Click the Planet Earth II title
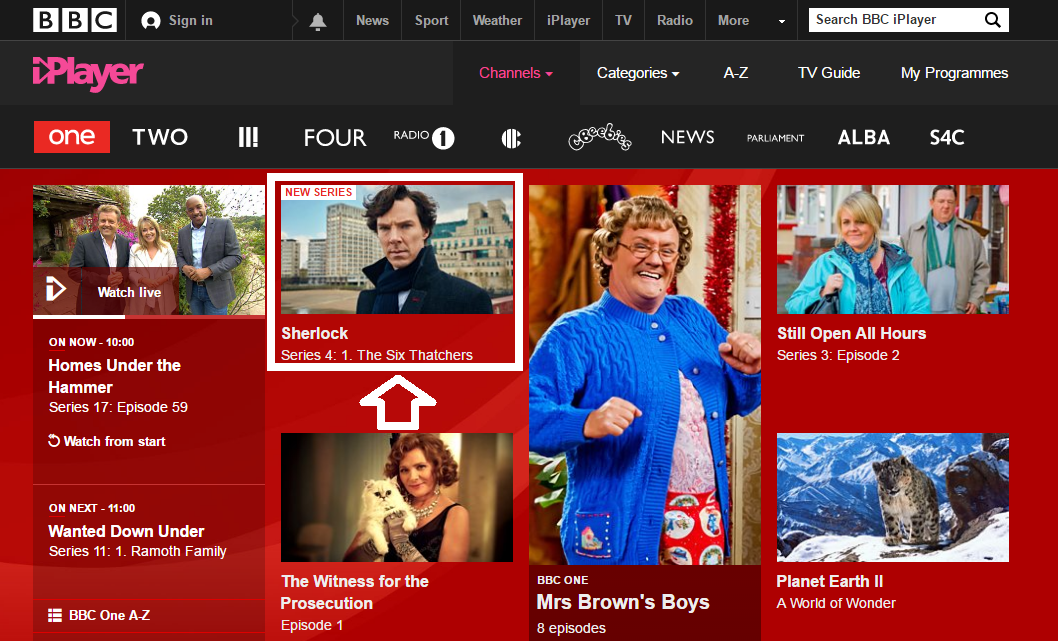 point(830,581)
